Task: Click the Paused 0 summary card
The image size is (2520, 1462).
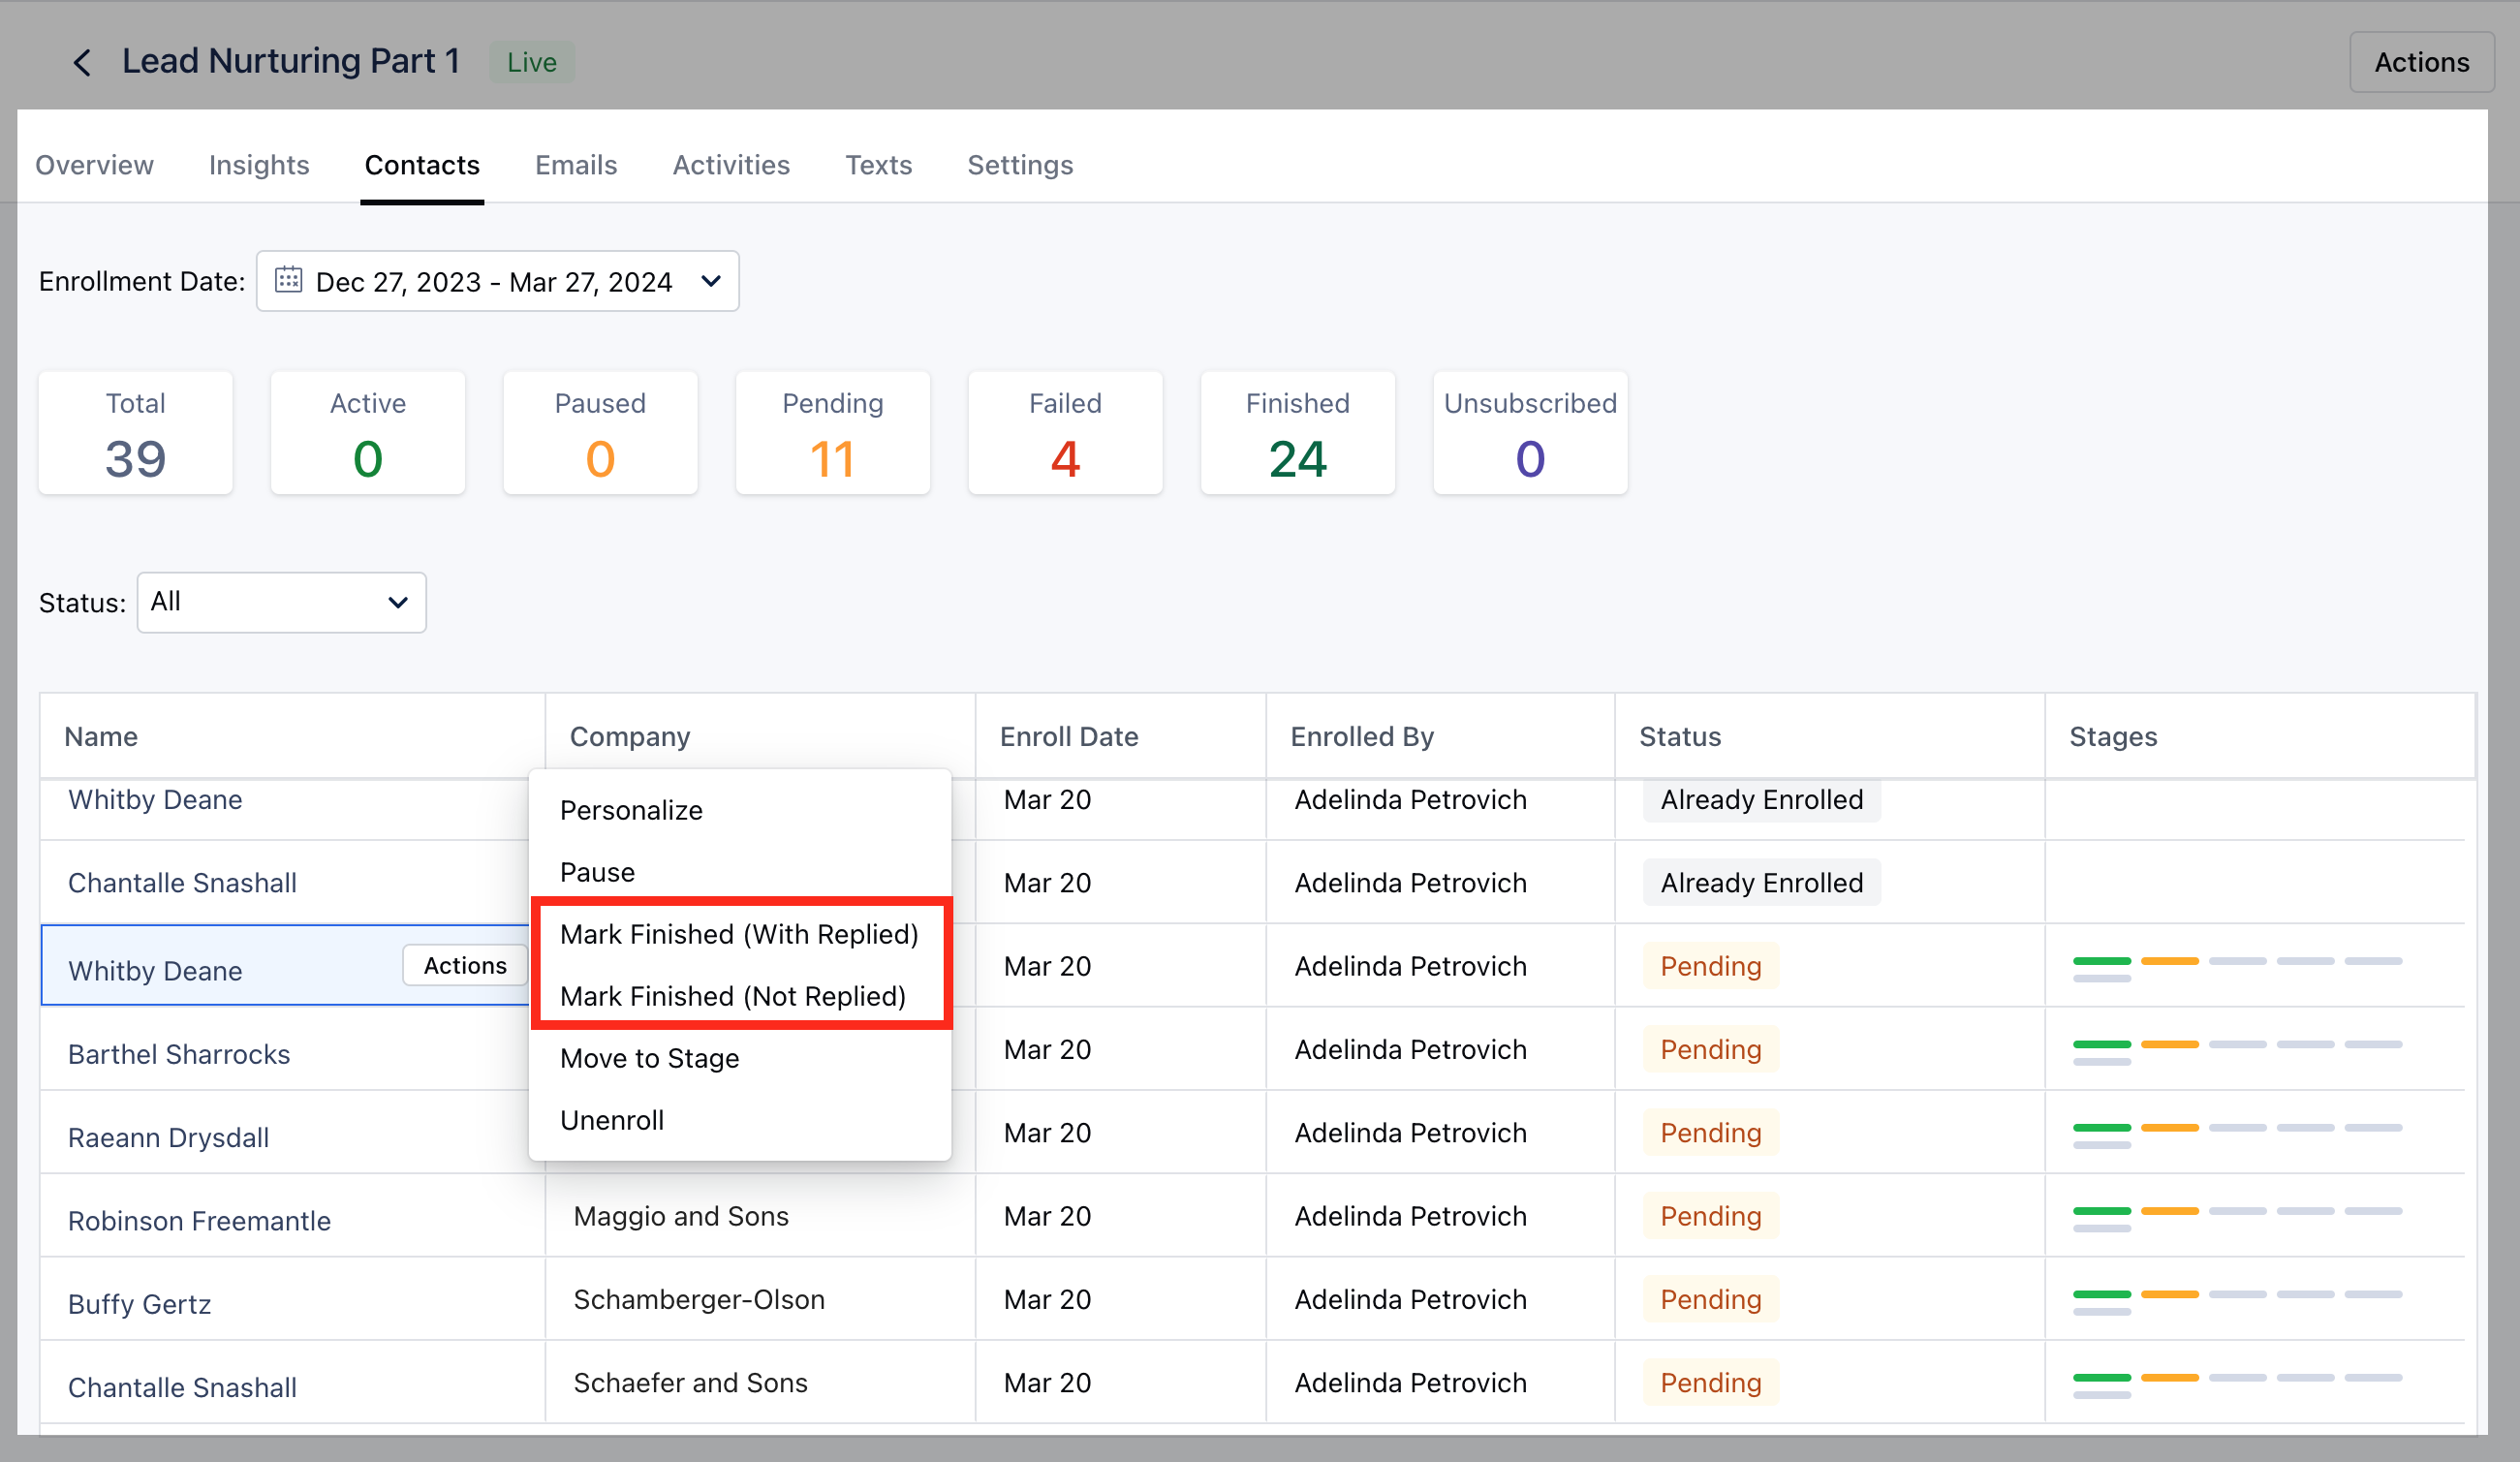Action: 600,433
